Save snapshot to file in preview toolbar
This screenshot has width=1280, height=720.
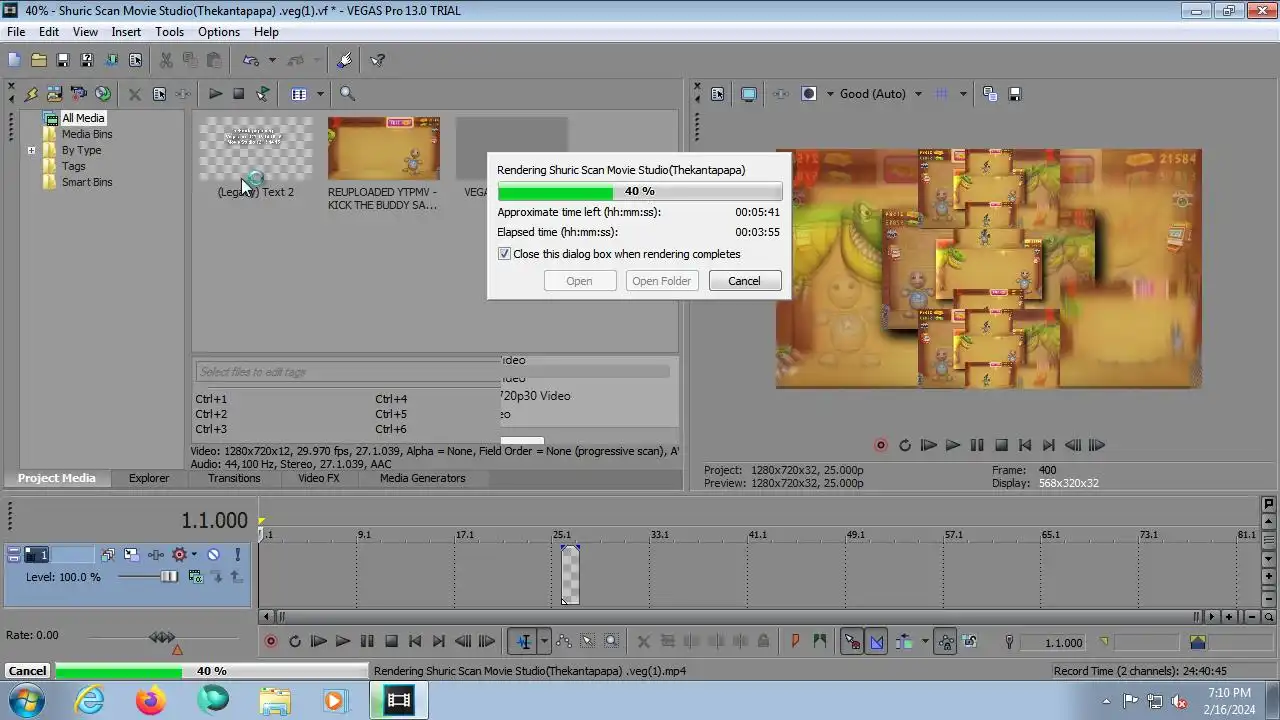(x=1014, y=94)
